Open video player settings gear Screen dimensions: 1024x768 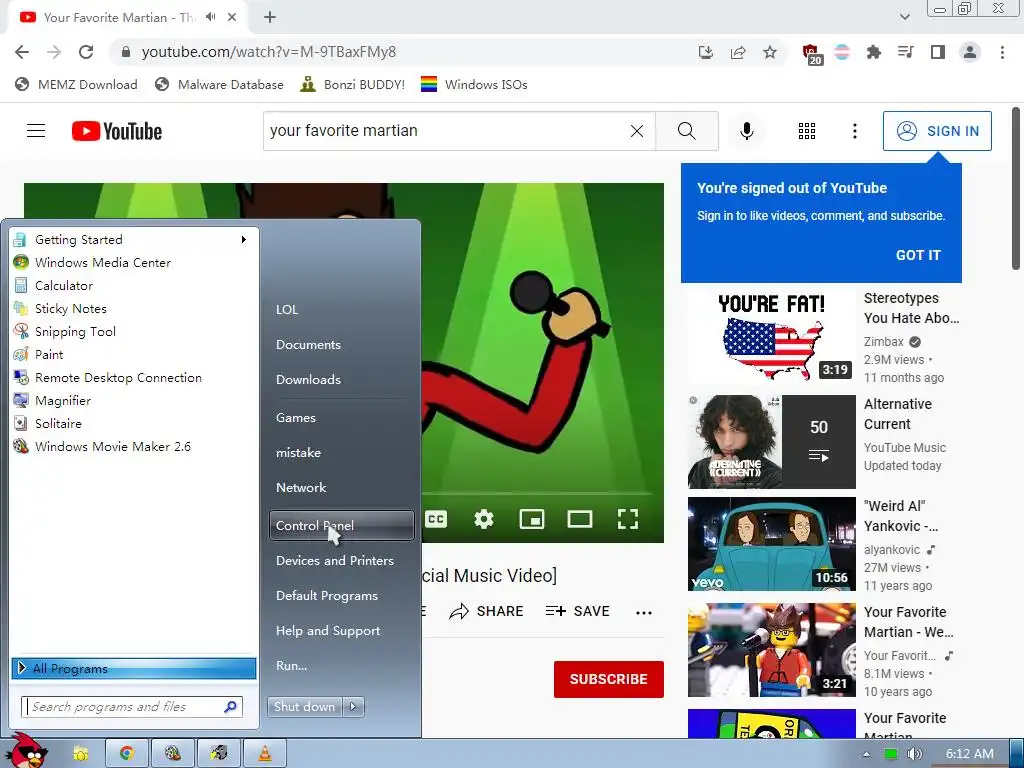[484, 519]
